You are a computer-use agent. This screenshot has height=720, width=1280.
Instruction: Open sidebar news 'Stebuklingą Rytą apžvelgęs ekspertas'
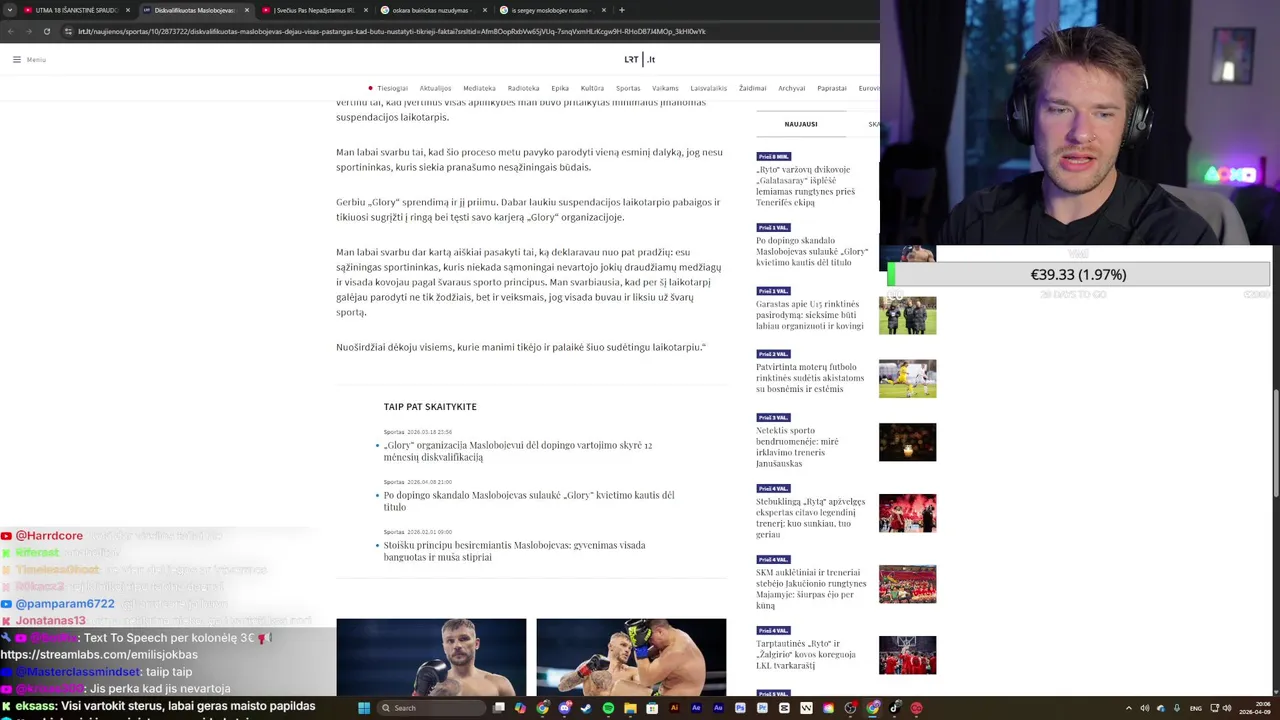click(x=810, y=518)
